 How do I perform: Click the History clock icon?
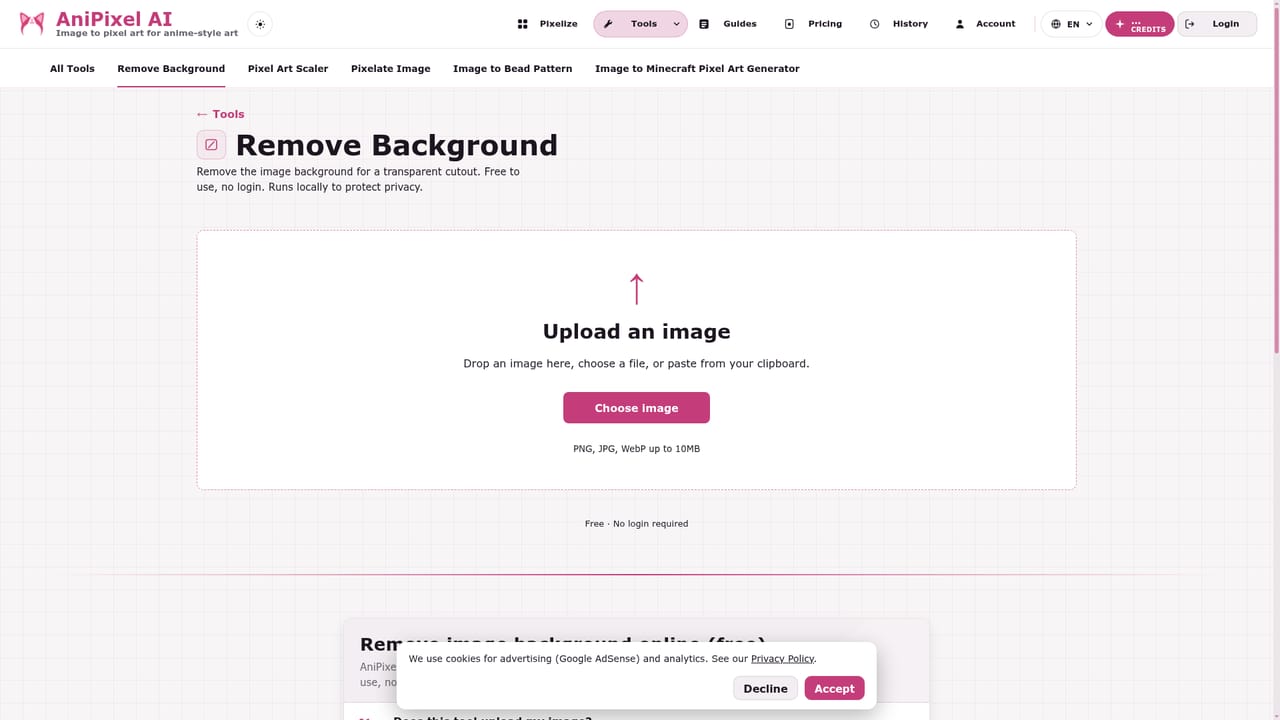click(874, 24)
